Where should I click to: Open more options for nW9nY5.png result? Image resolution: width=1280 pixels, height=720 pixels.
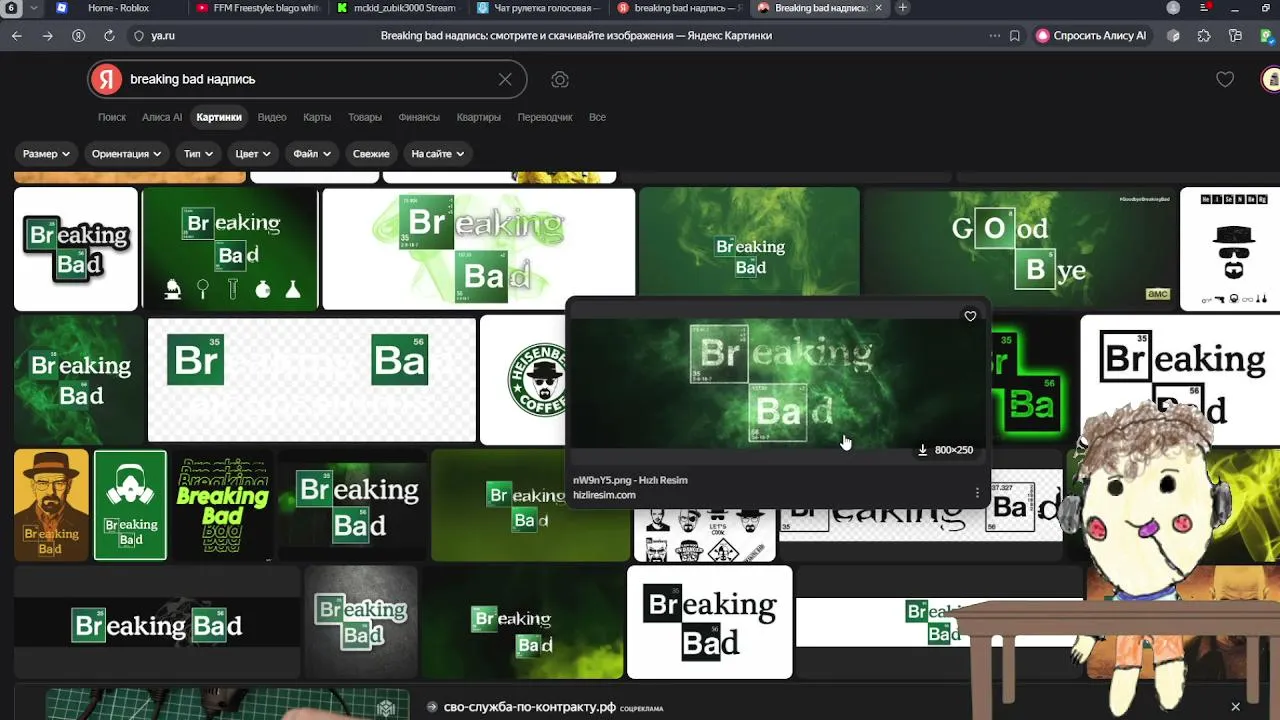(x=977, y=492)
